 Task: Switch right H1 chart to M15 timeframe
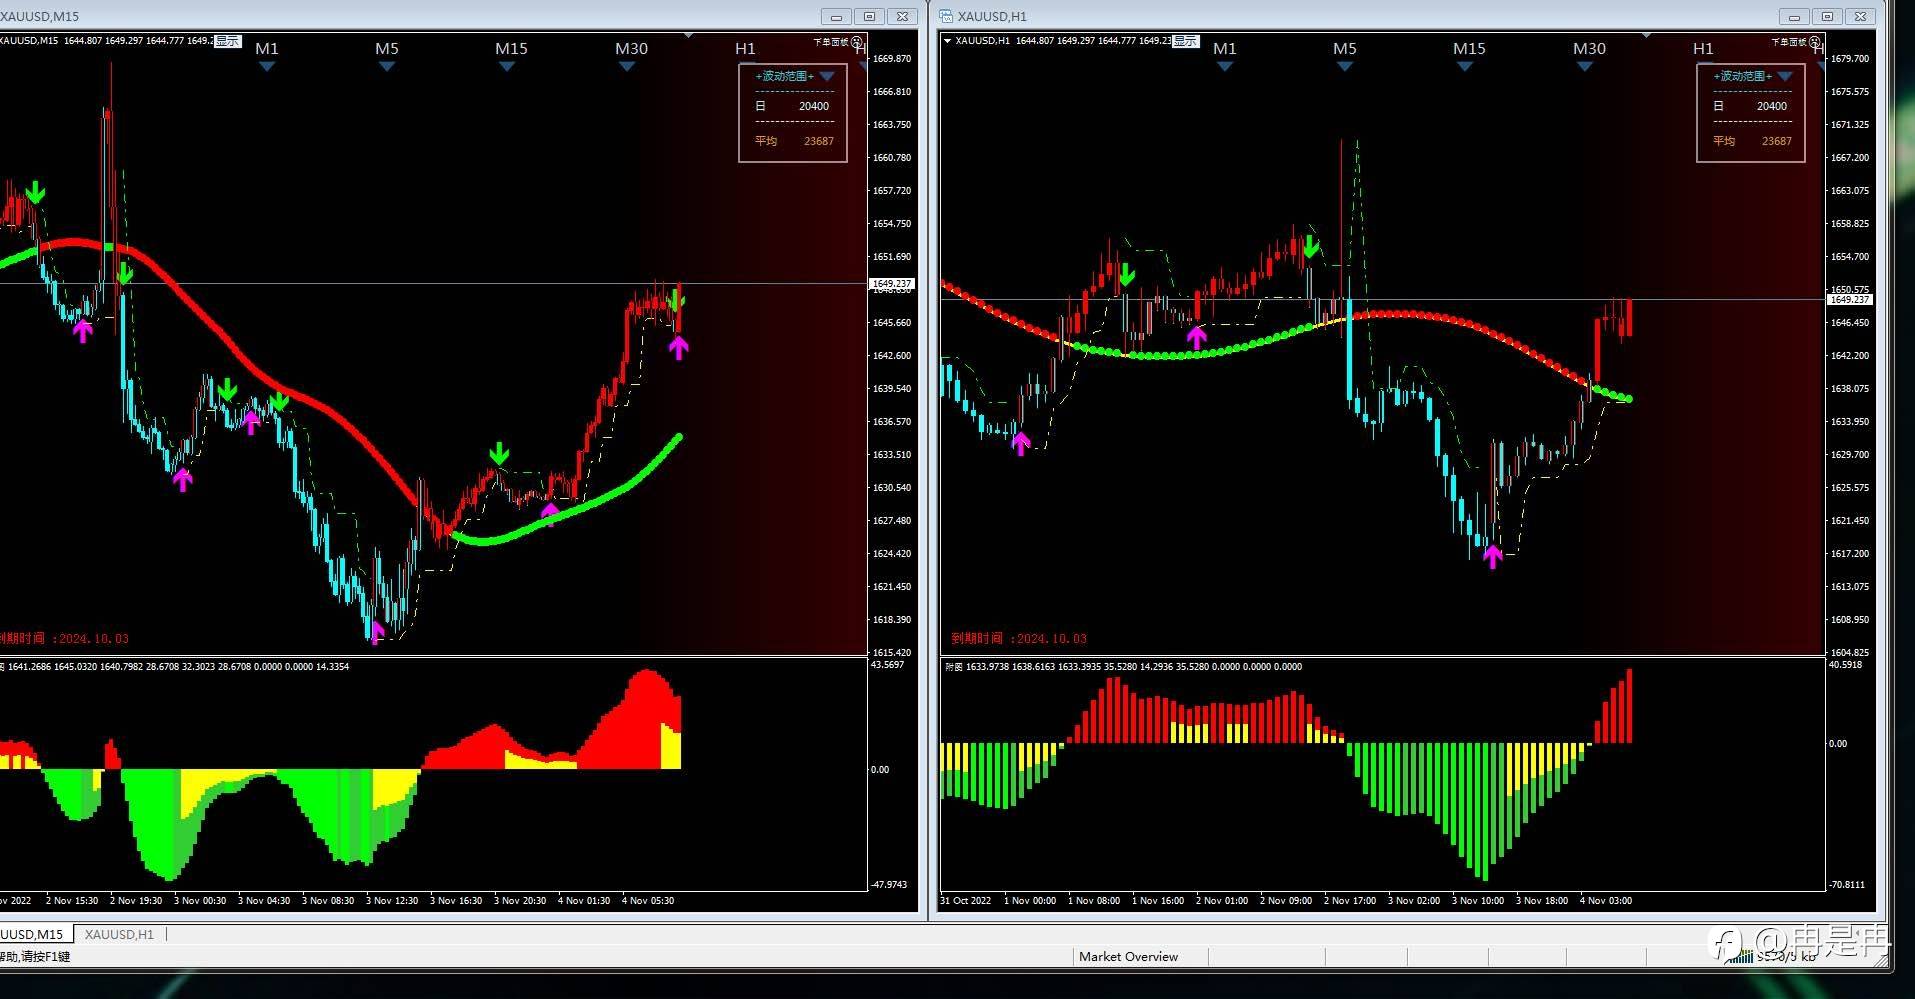(x=1468, y=48)
